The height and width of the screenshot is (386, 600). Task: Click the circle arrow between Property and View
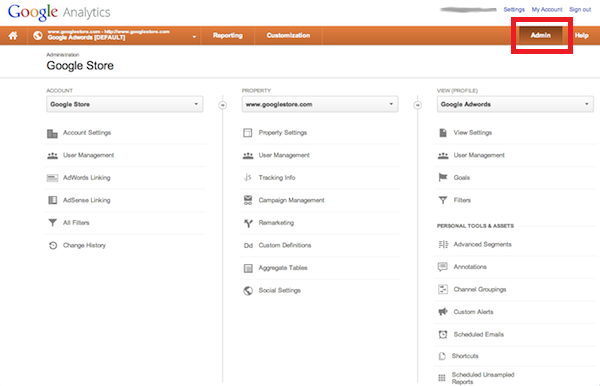pos(418,105)
